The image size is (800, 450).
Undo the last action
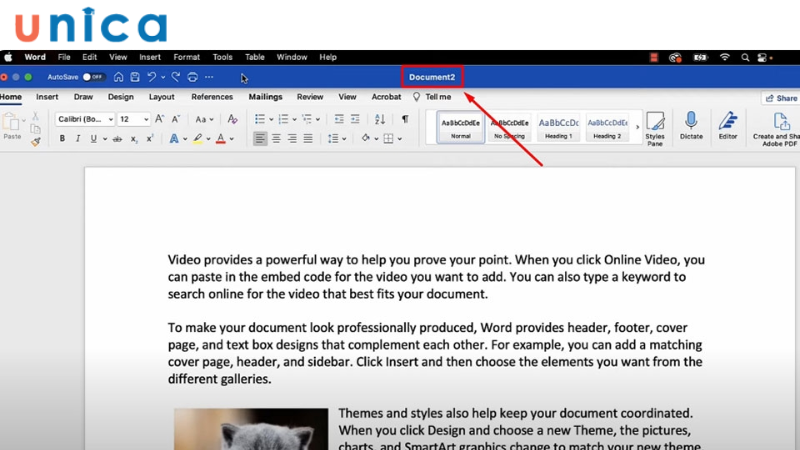152,77
